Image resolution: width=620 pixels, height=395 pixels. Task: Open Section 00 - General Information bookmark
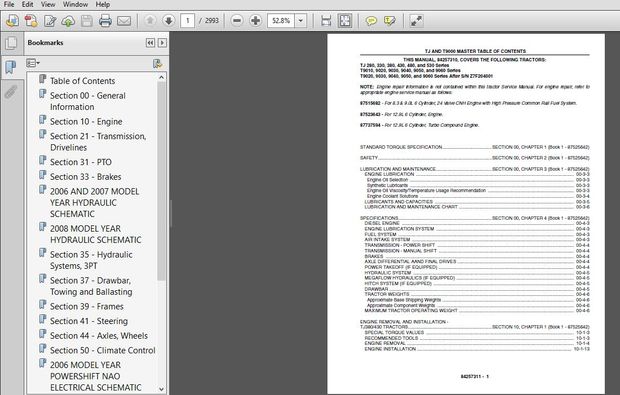tap(88, 101)
